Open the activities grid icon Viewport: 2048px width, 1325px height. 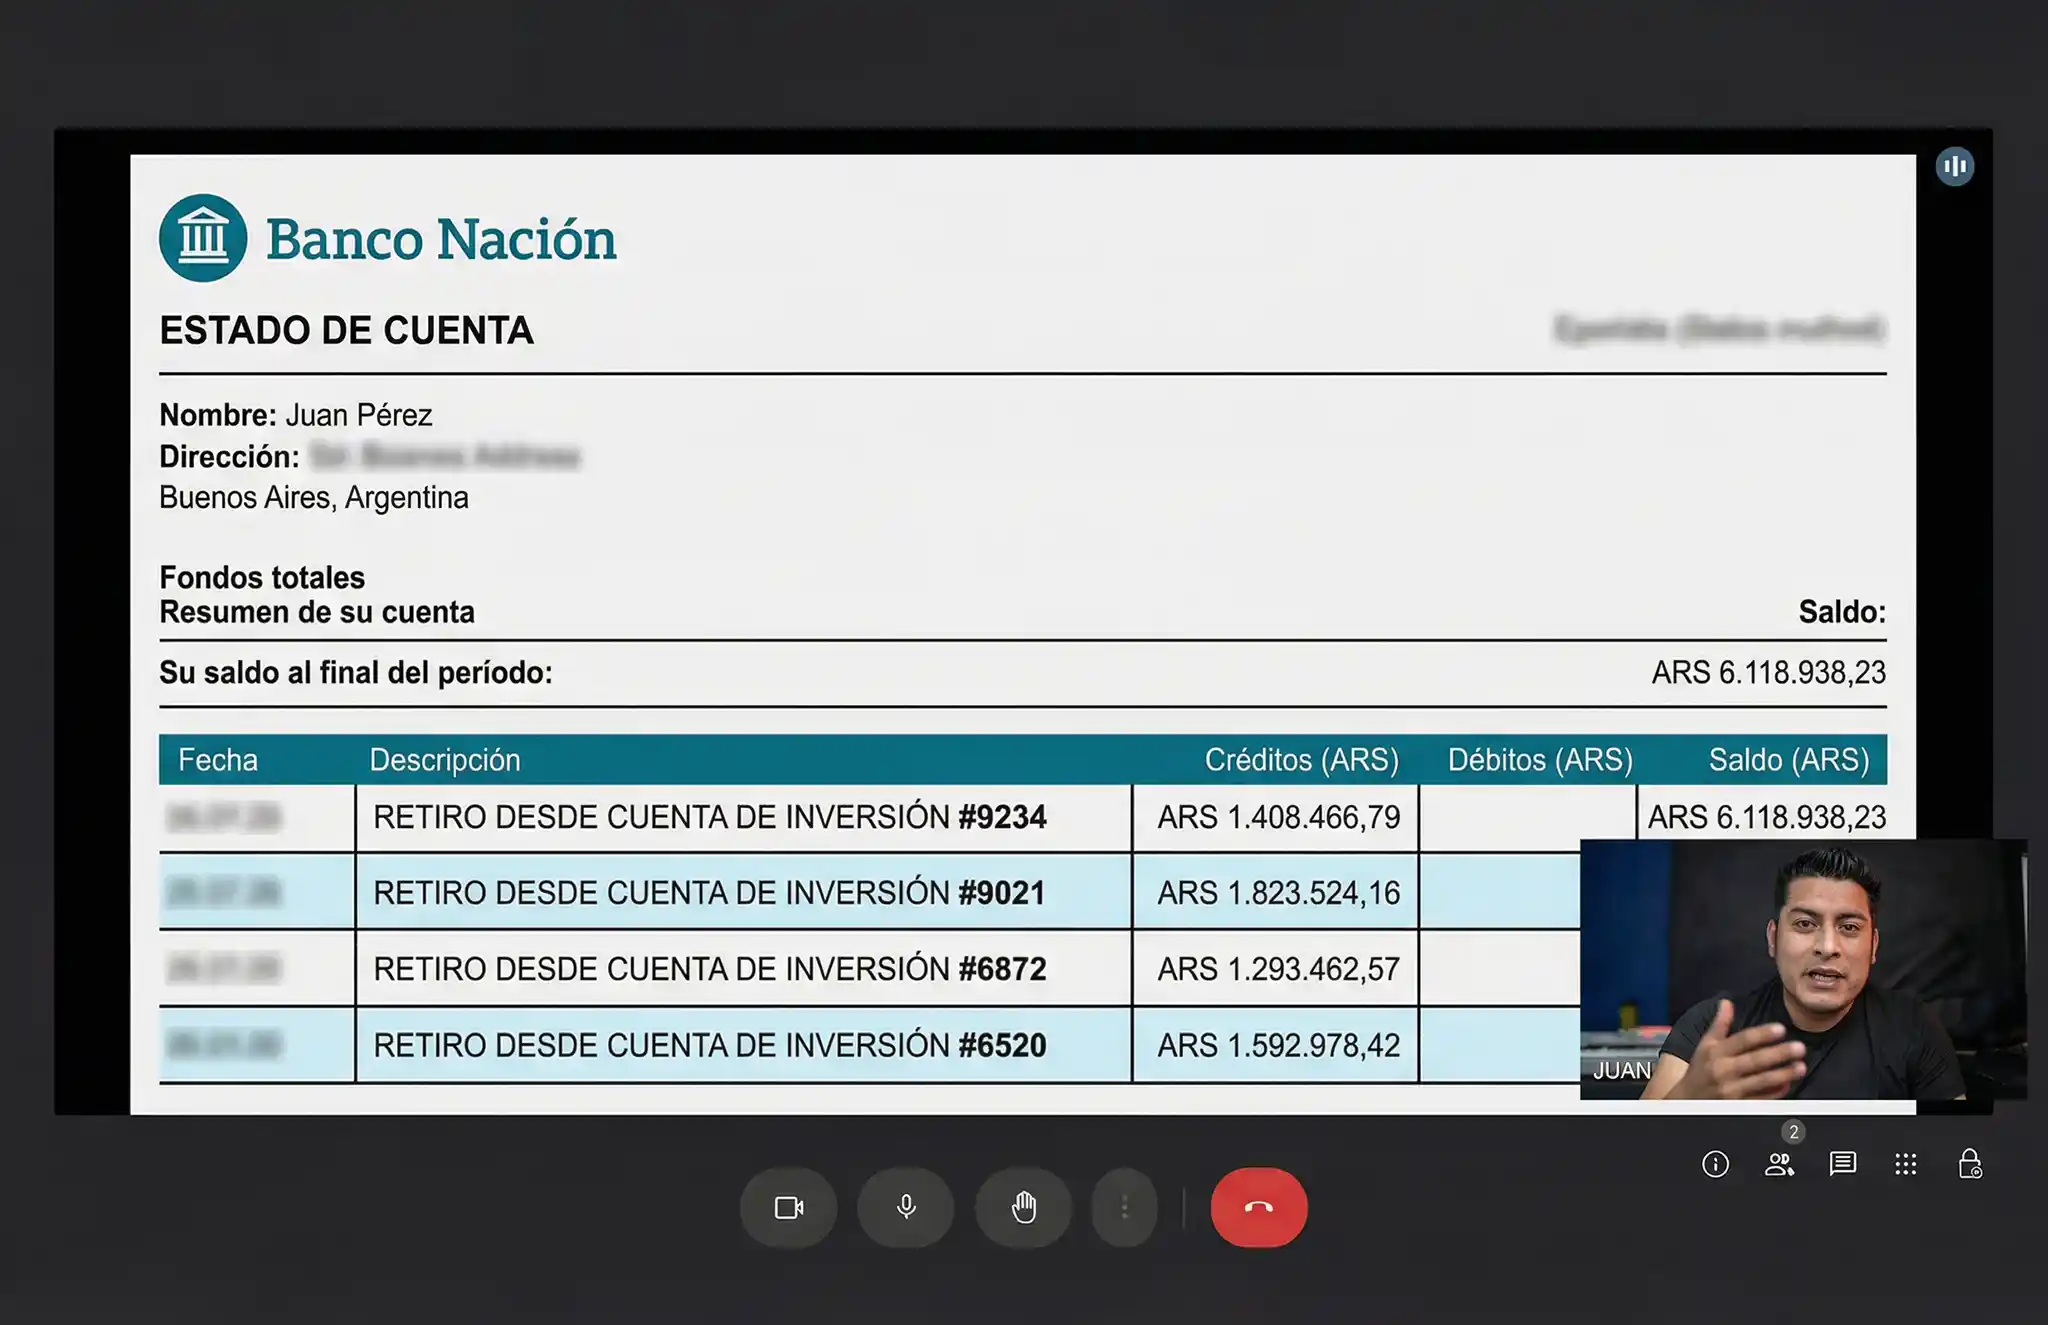[x=1905, y=1164]
